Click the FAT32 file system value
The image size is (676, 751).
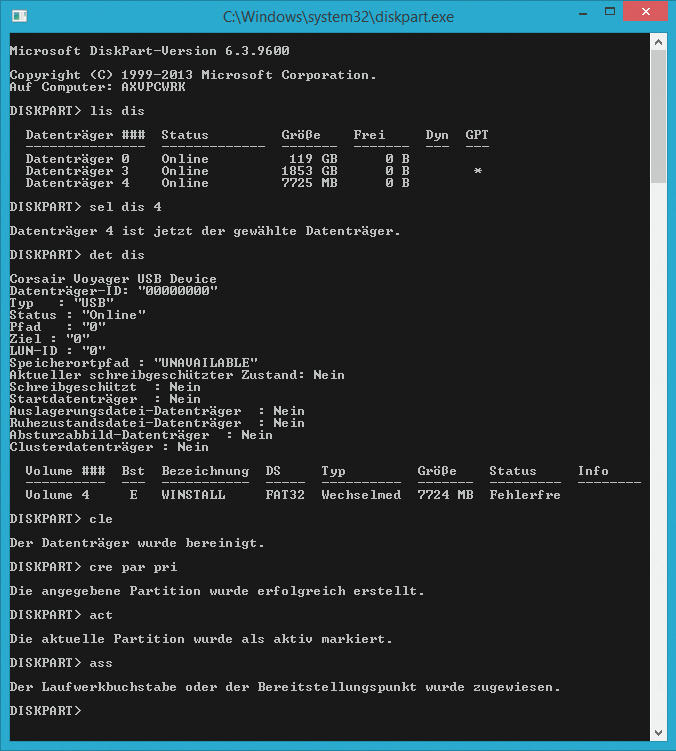pos(285,495)
